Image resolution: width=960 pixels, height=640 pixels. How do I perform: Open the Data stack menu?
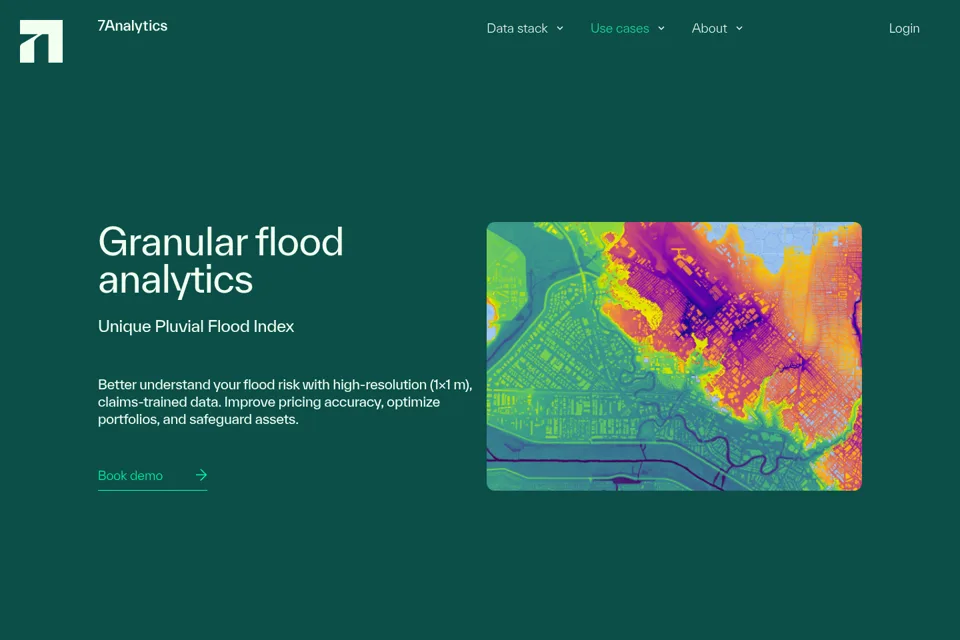[x=517, y=28]
